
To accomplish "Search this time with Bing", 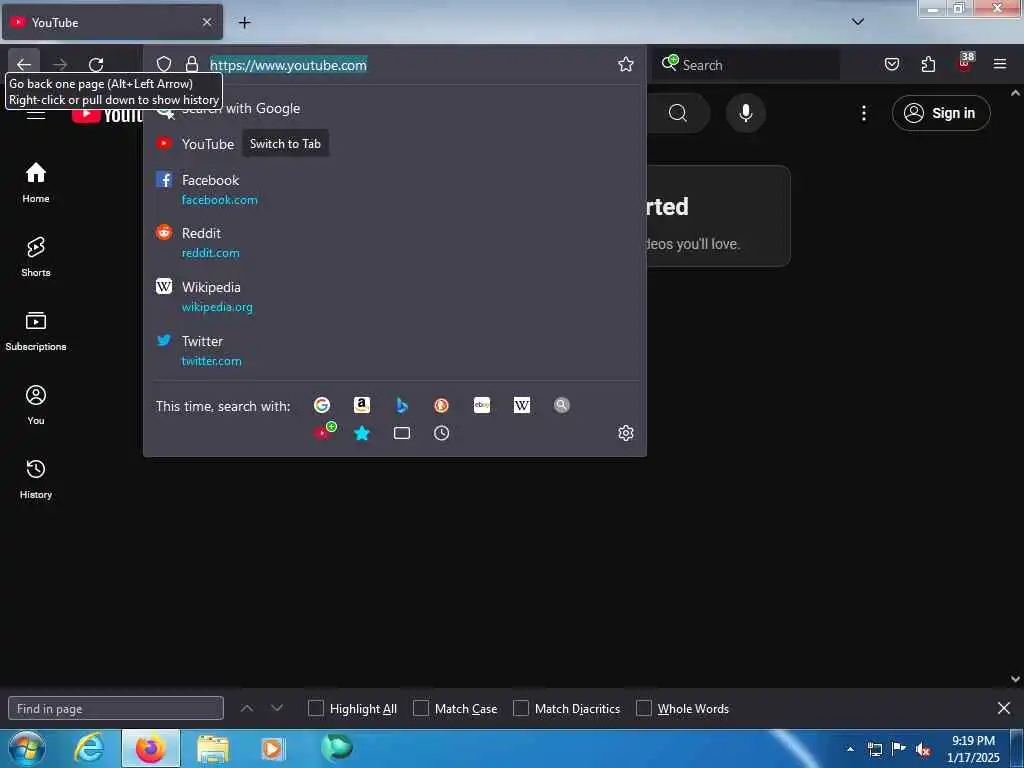I will (x=402, y=405).
